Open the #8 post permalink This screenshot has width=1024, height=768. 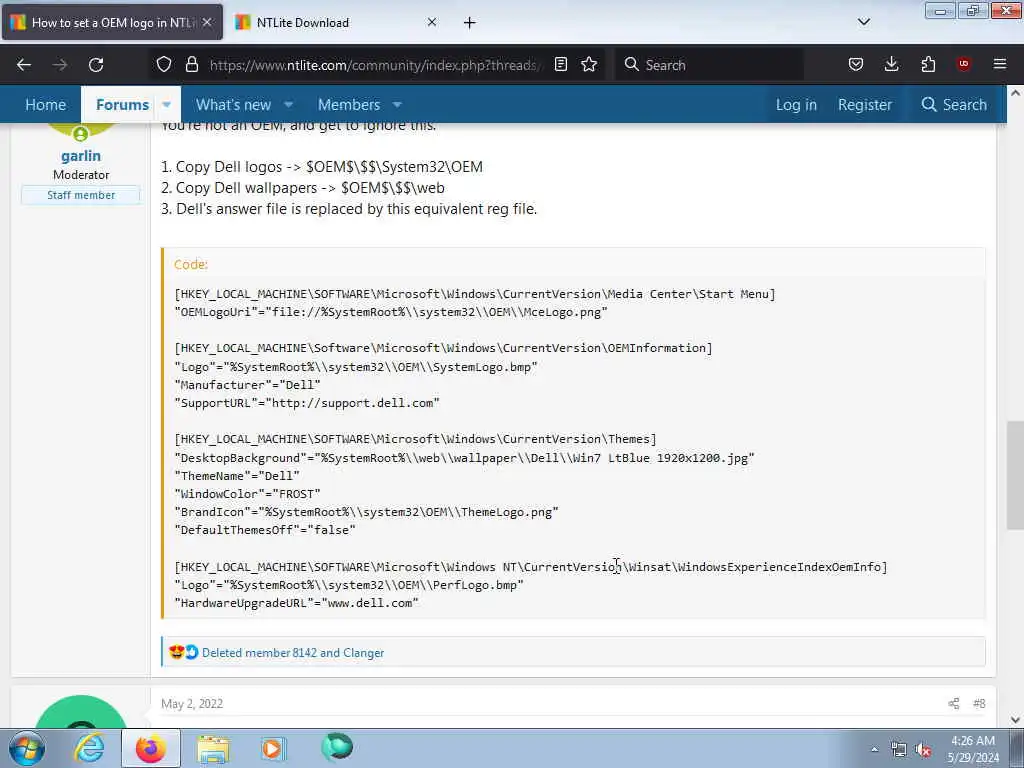click(979, 703)
